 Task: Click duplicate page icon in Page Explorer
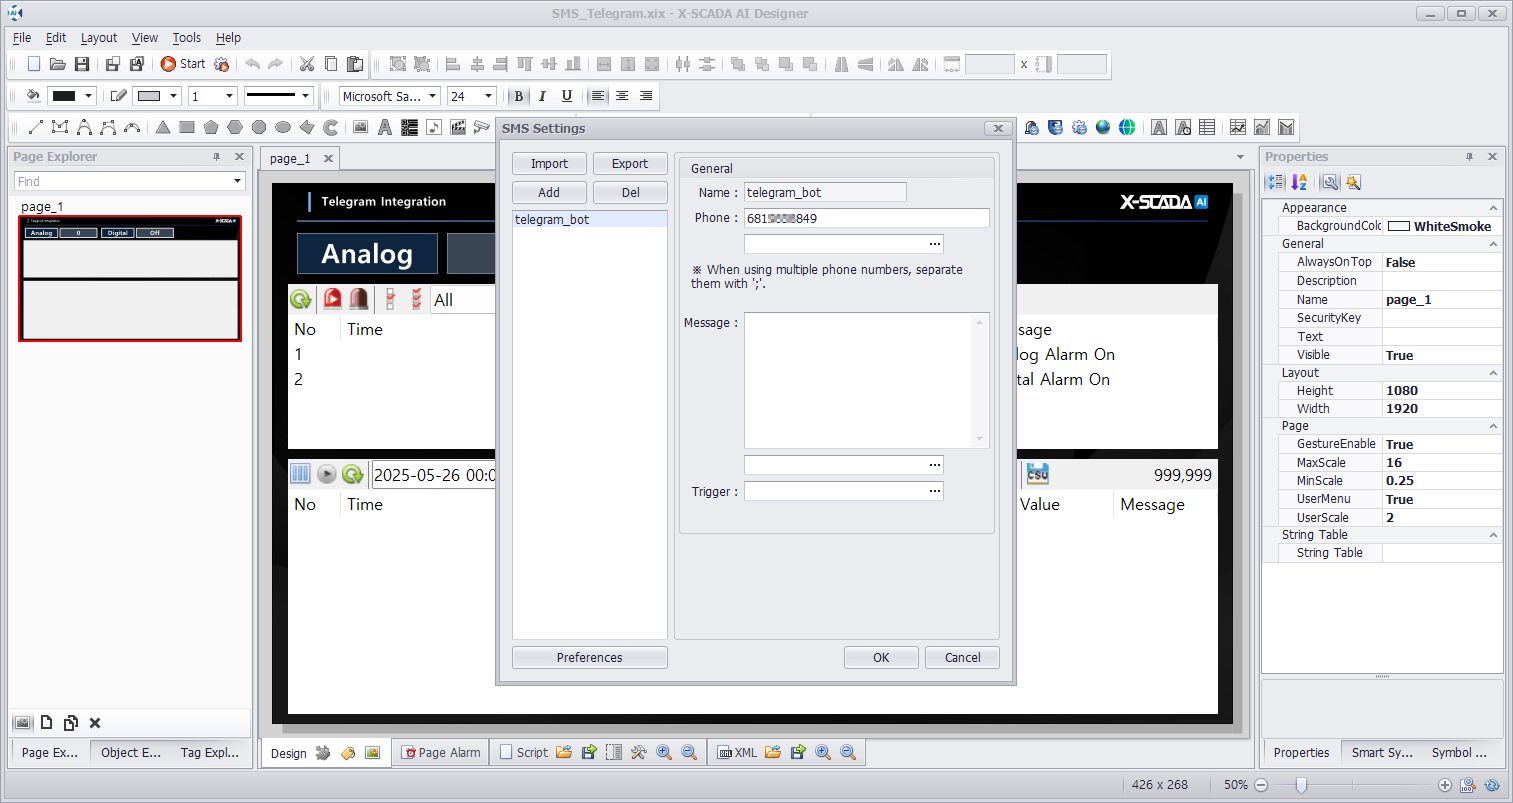coord(71,723)
